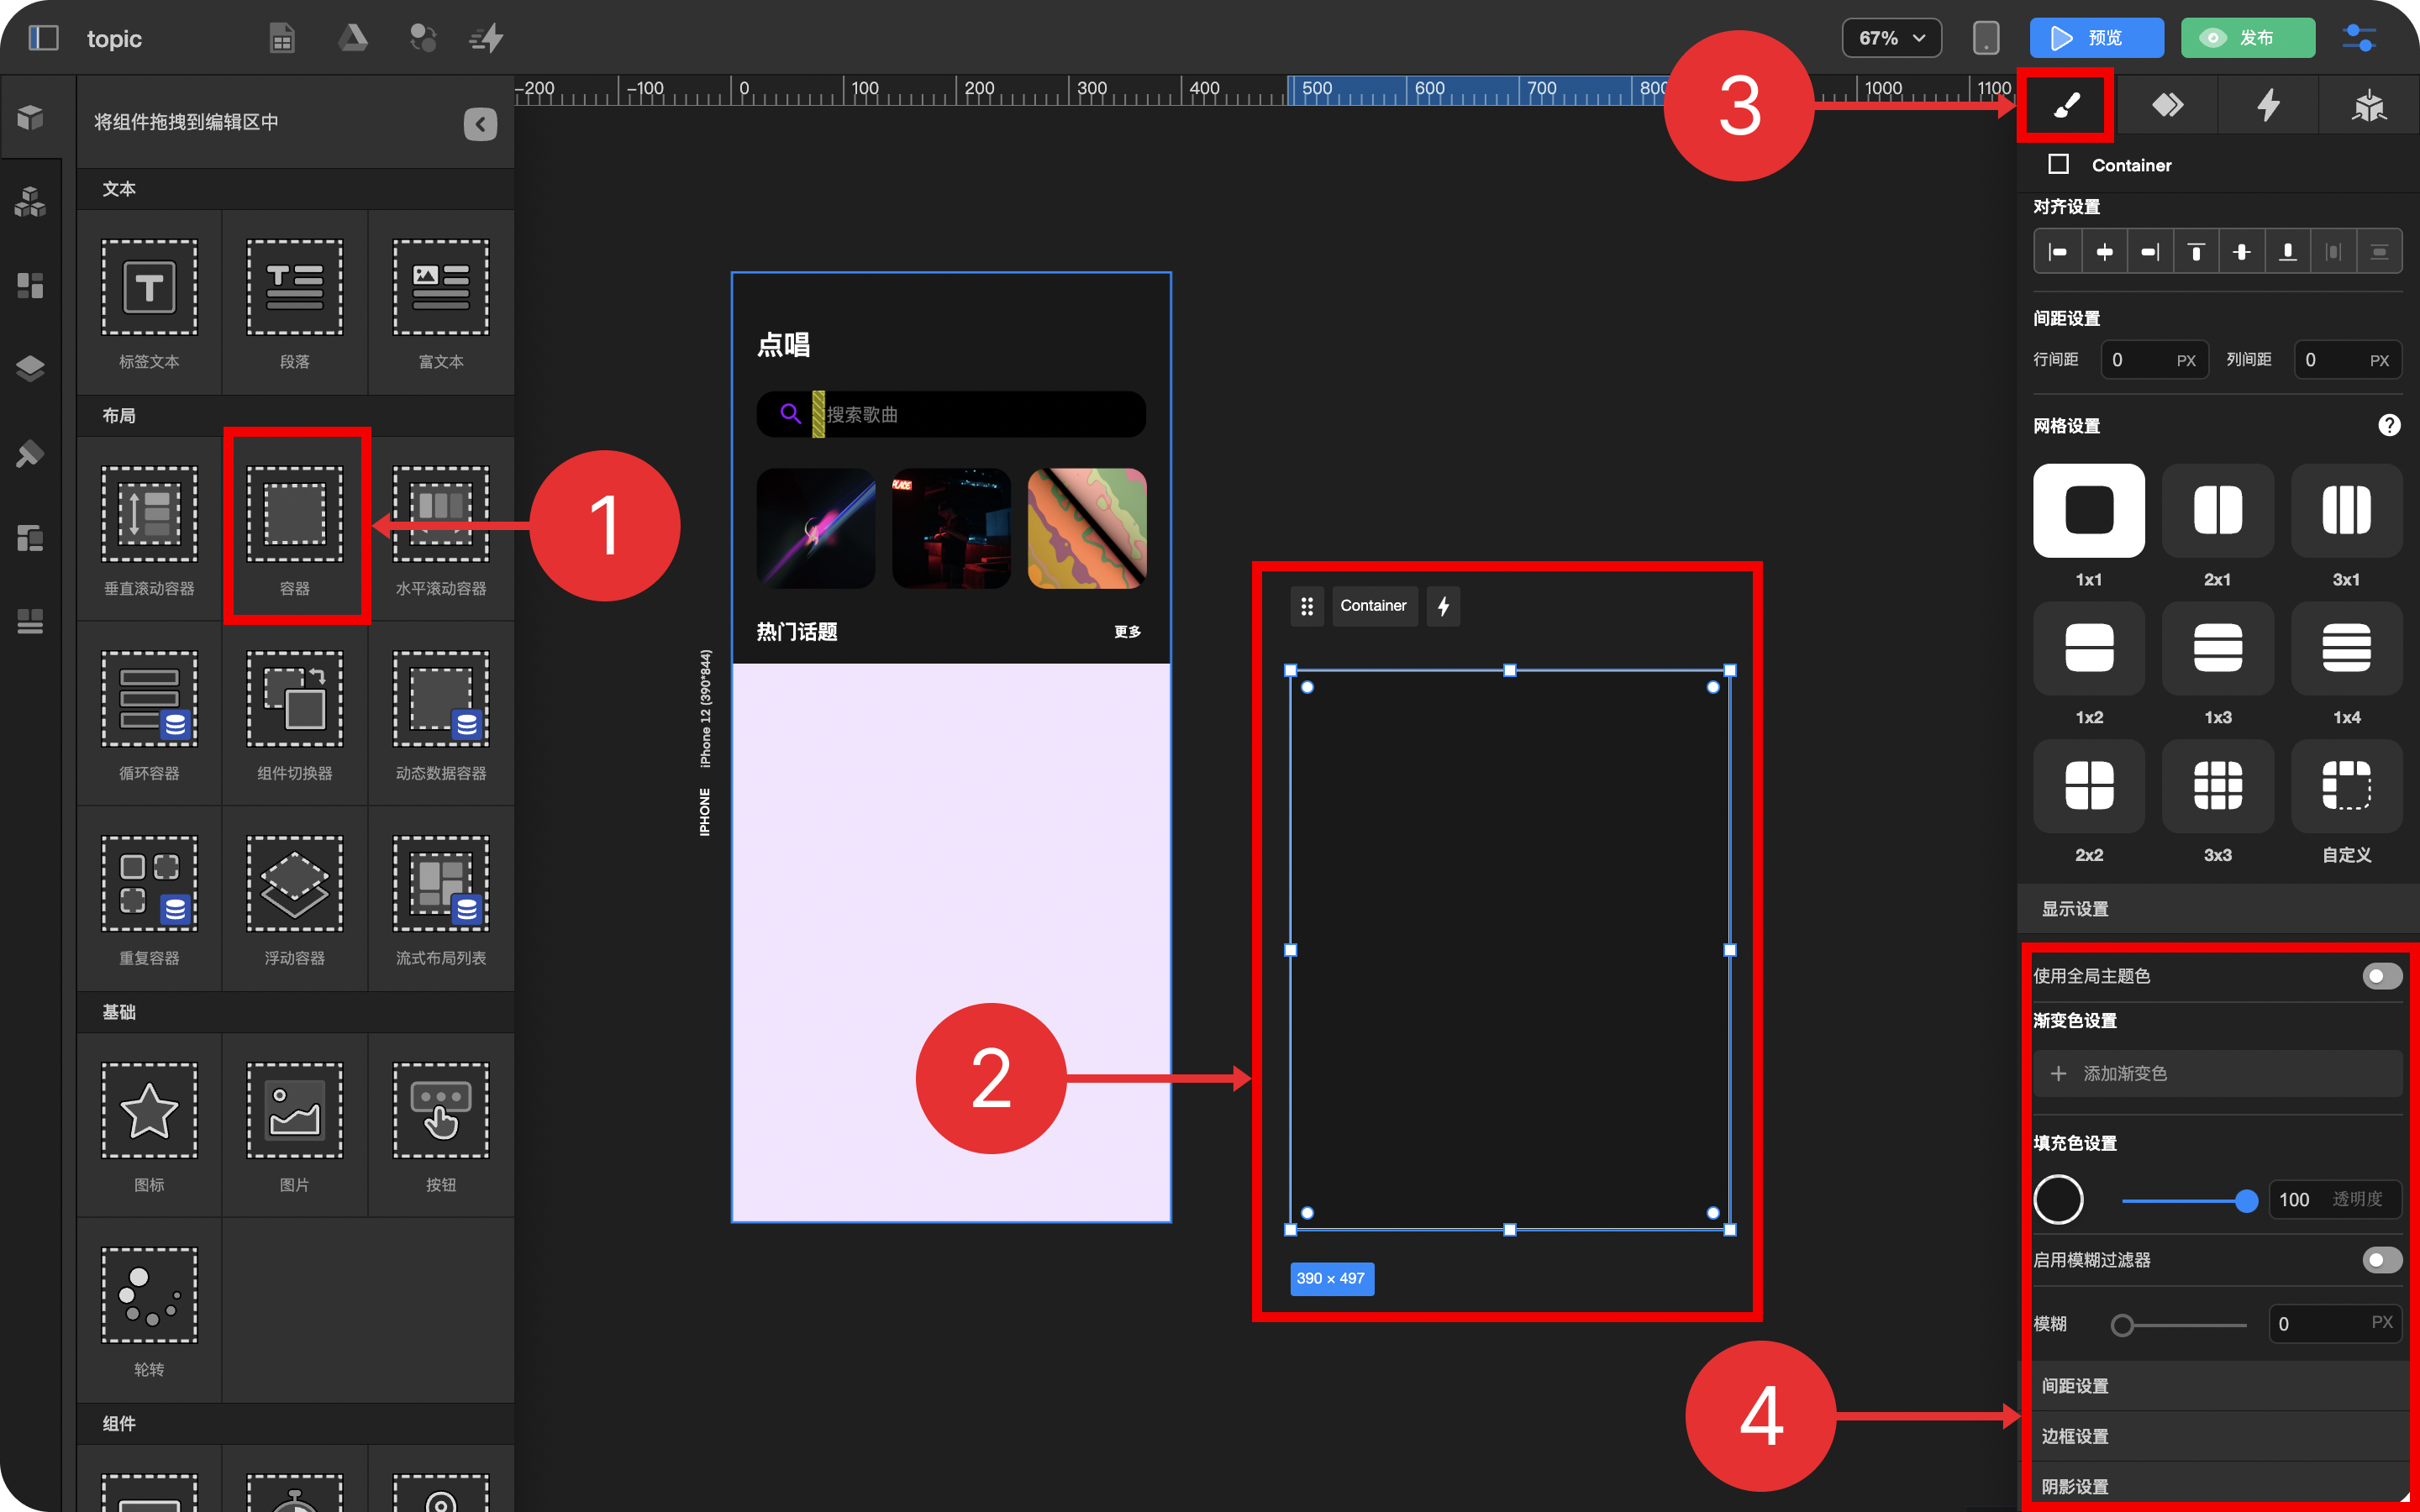Select the 流式布局列表 component

click(441, 899)
